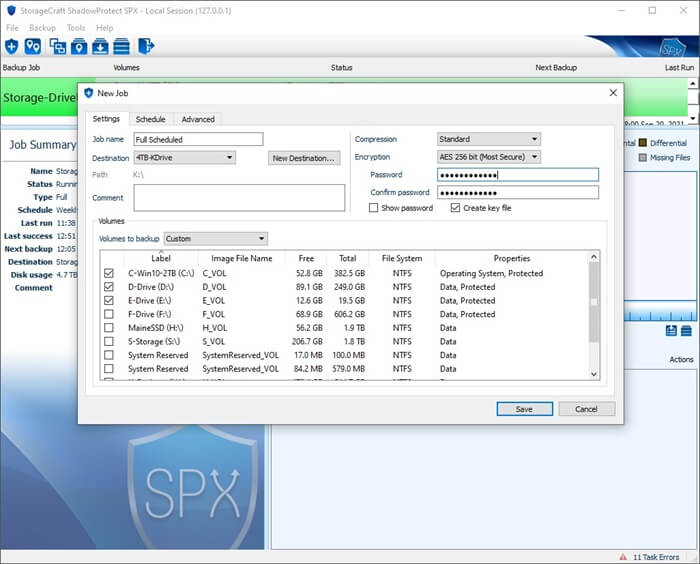
Task: Click the overlapping windows toolbar icon
Action: (57, 46)
